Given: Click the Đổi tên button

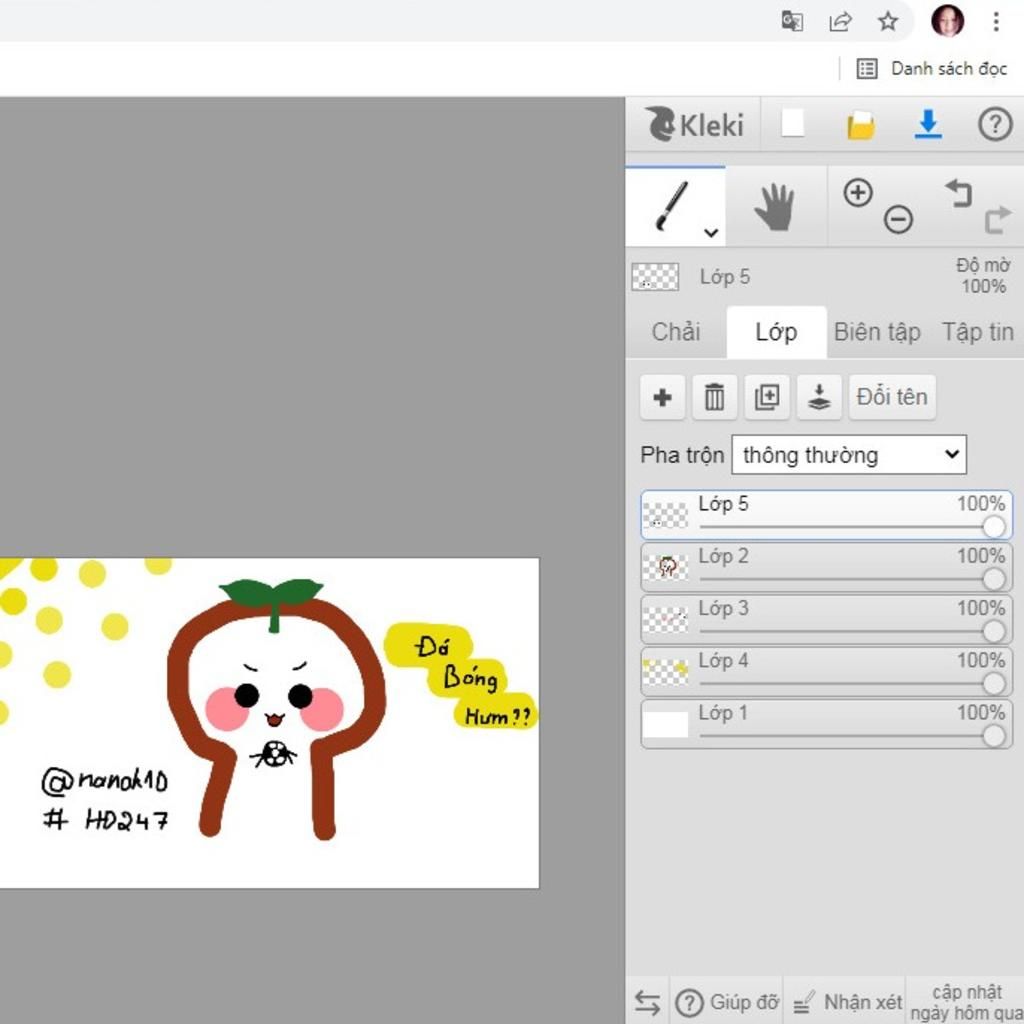Looking at the screenshot, I should pyautogui.click(x=892, y=397).
